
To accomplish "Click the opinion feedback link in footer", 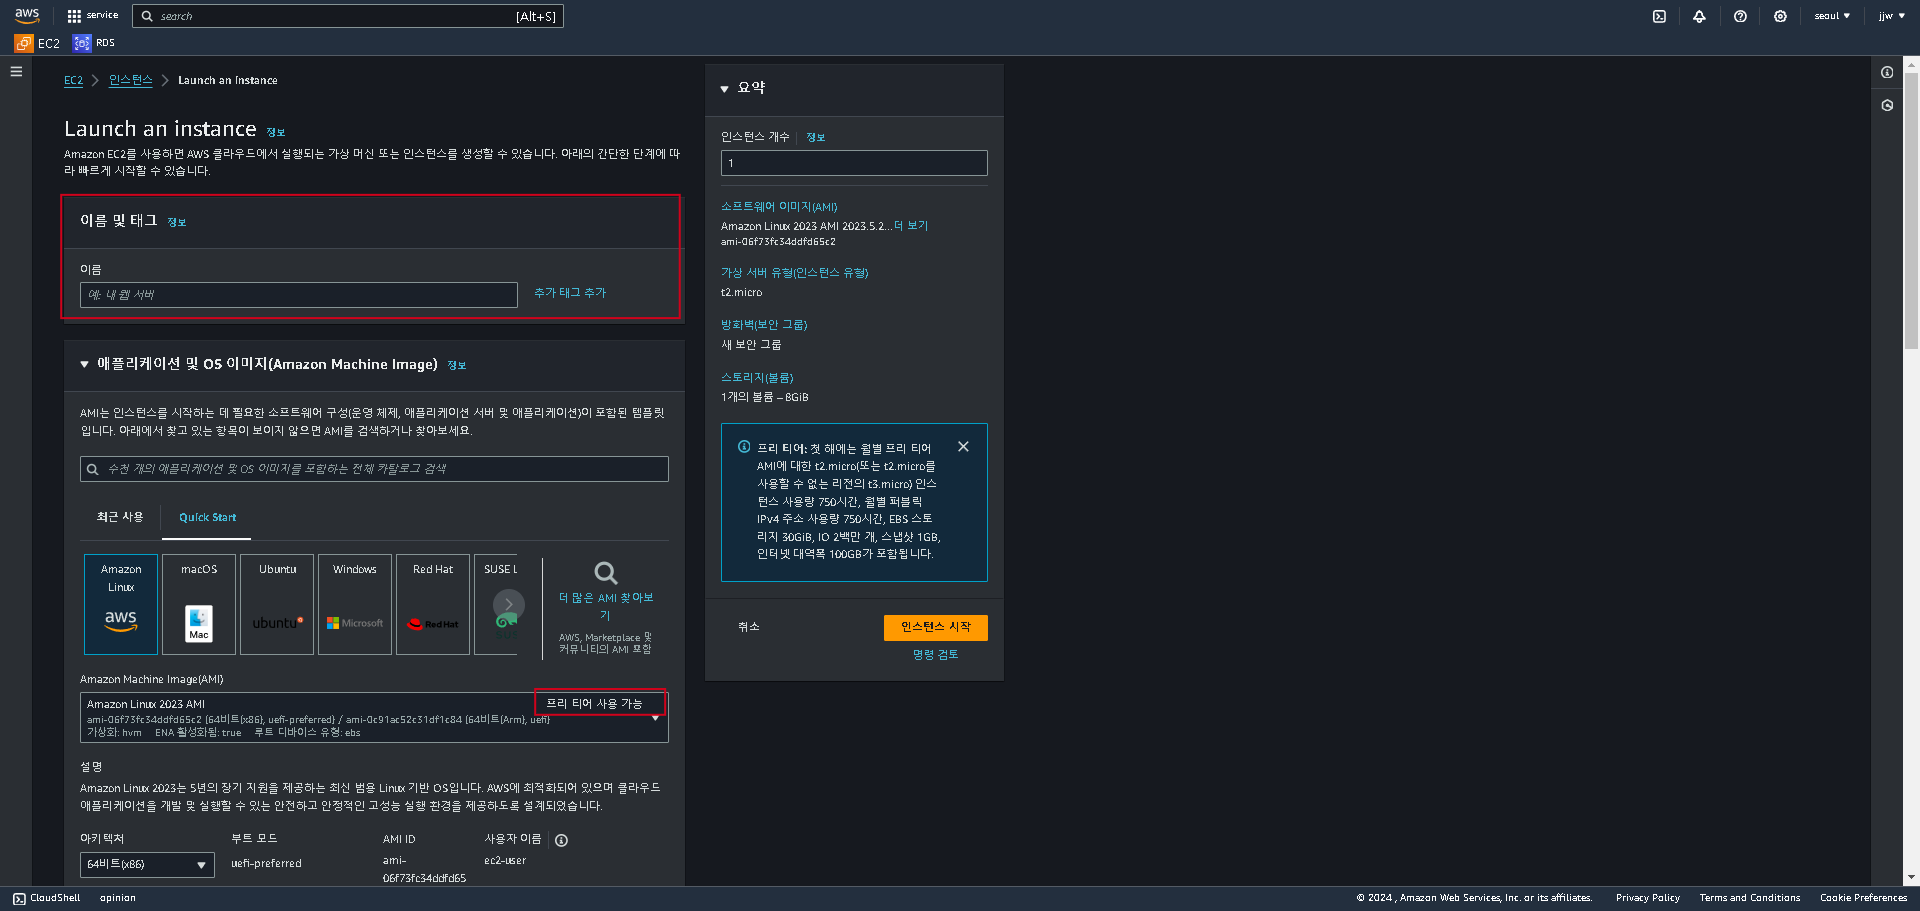I will 118,898.
